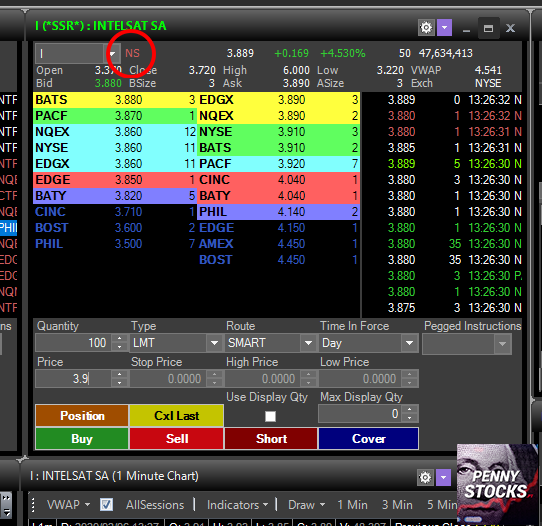
Task: Click the Max Display Qty field
Action: click(x=360, y=414)
